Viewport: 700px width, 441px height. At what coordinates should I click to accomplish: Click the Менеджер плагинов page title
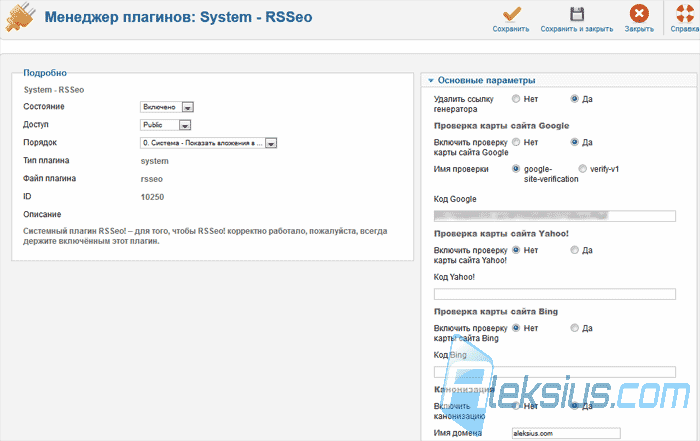click(178, 17)
